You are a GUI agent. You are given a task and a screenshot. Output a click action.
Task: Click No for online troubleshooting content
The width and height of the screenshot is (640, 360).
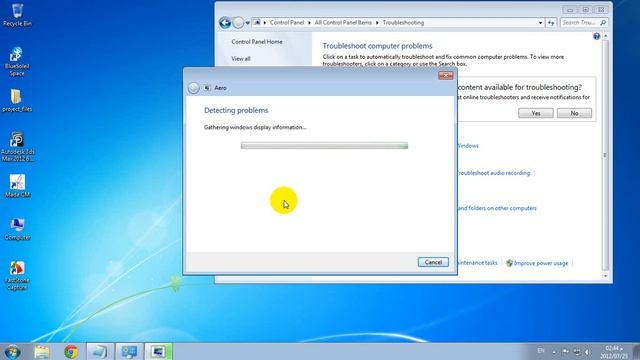point(574,113)
